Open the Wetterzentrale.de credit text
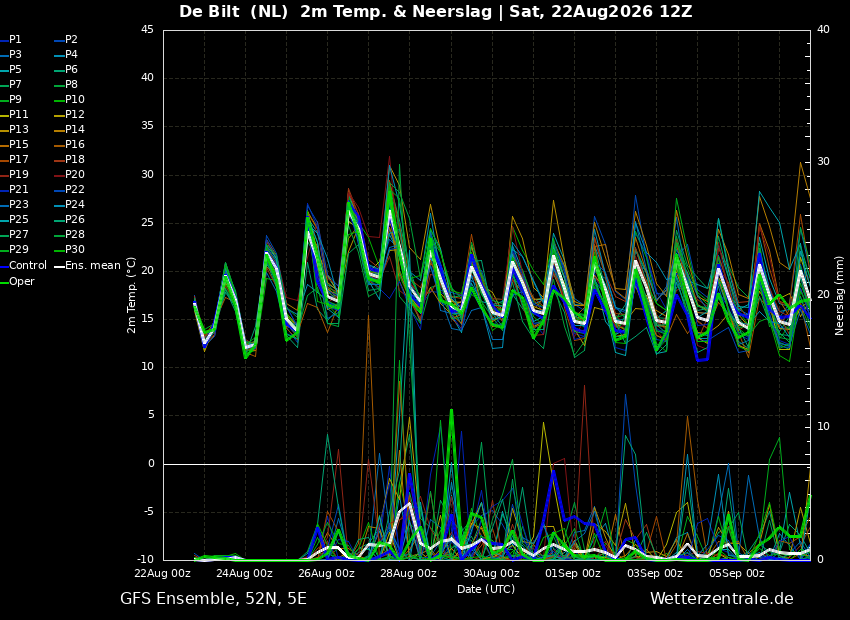This screenshot has width=850, height=620. [x=722, y=599]
